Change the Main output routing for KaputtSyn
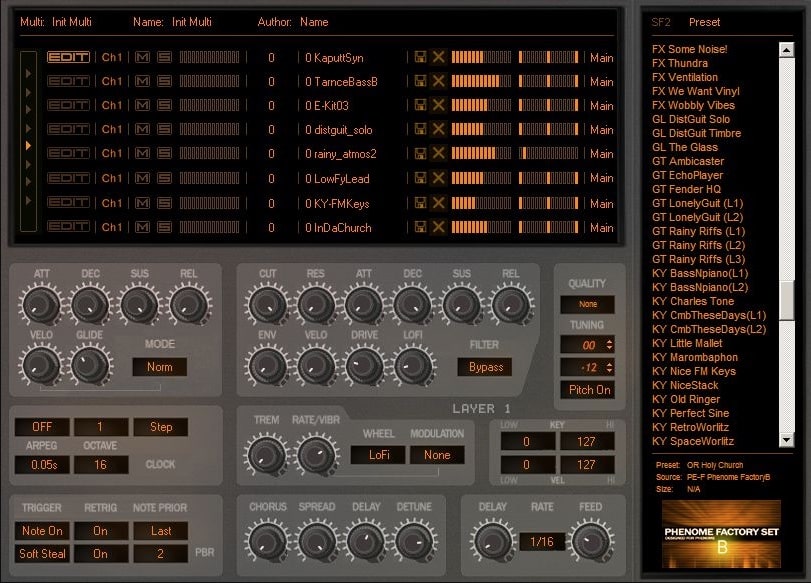This screenshot has height=583, width=811. click(x=600, y=57)
